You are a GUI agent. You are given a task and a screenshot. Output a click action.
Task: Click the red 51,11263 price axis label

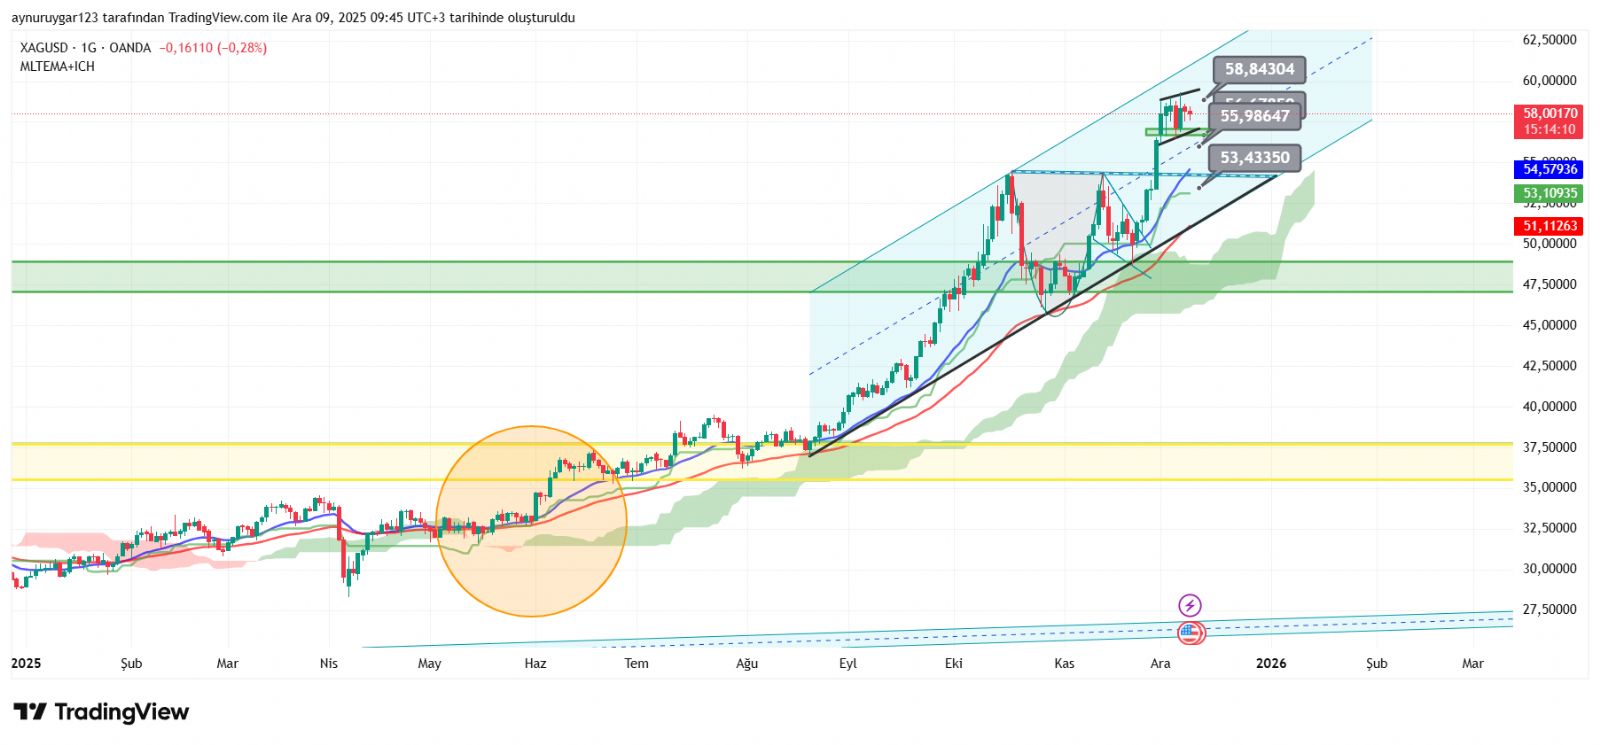point(1549,226)
